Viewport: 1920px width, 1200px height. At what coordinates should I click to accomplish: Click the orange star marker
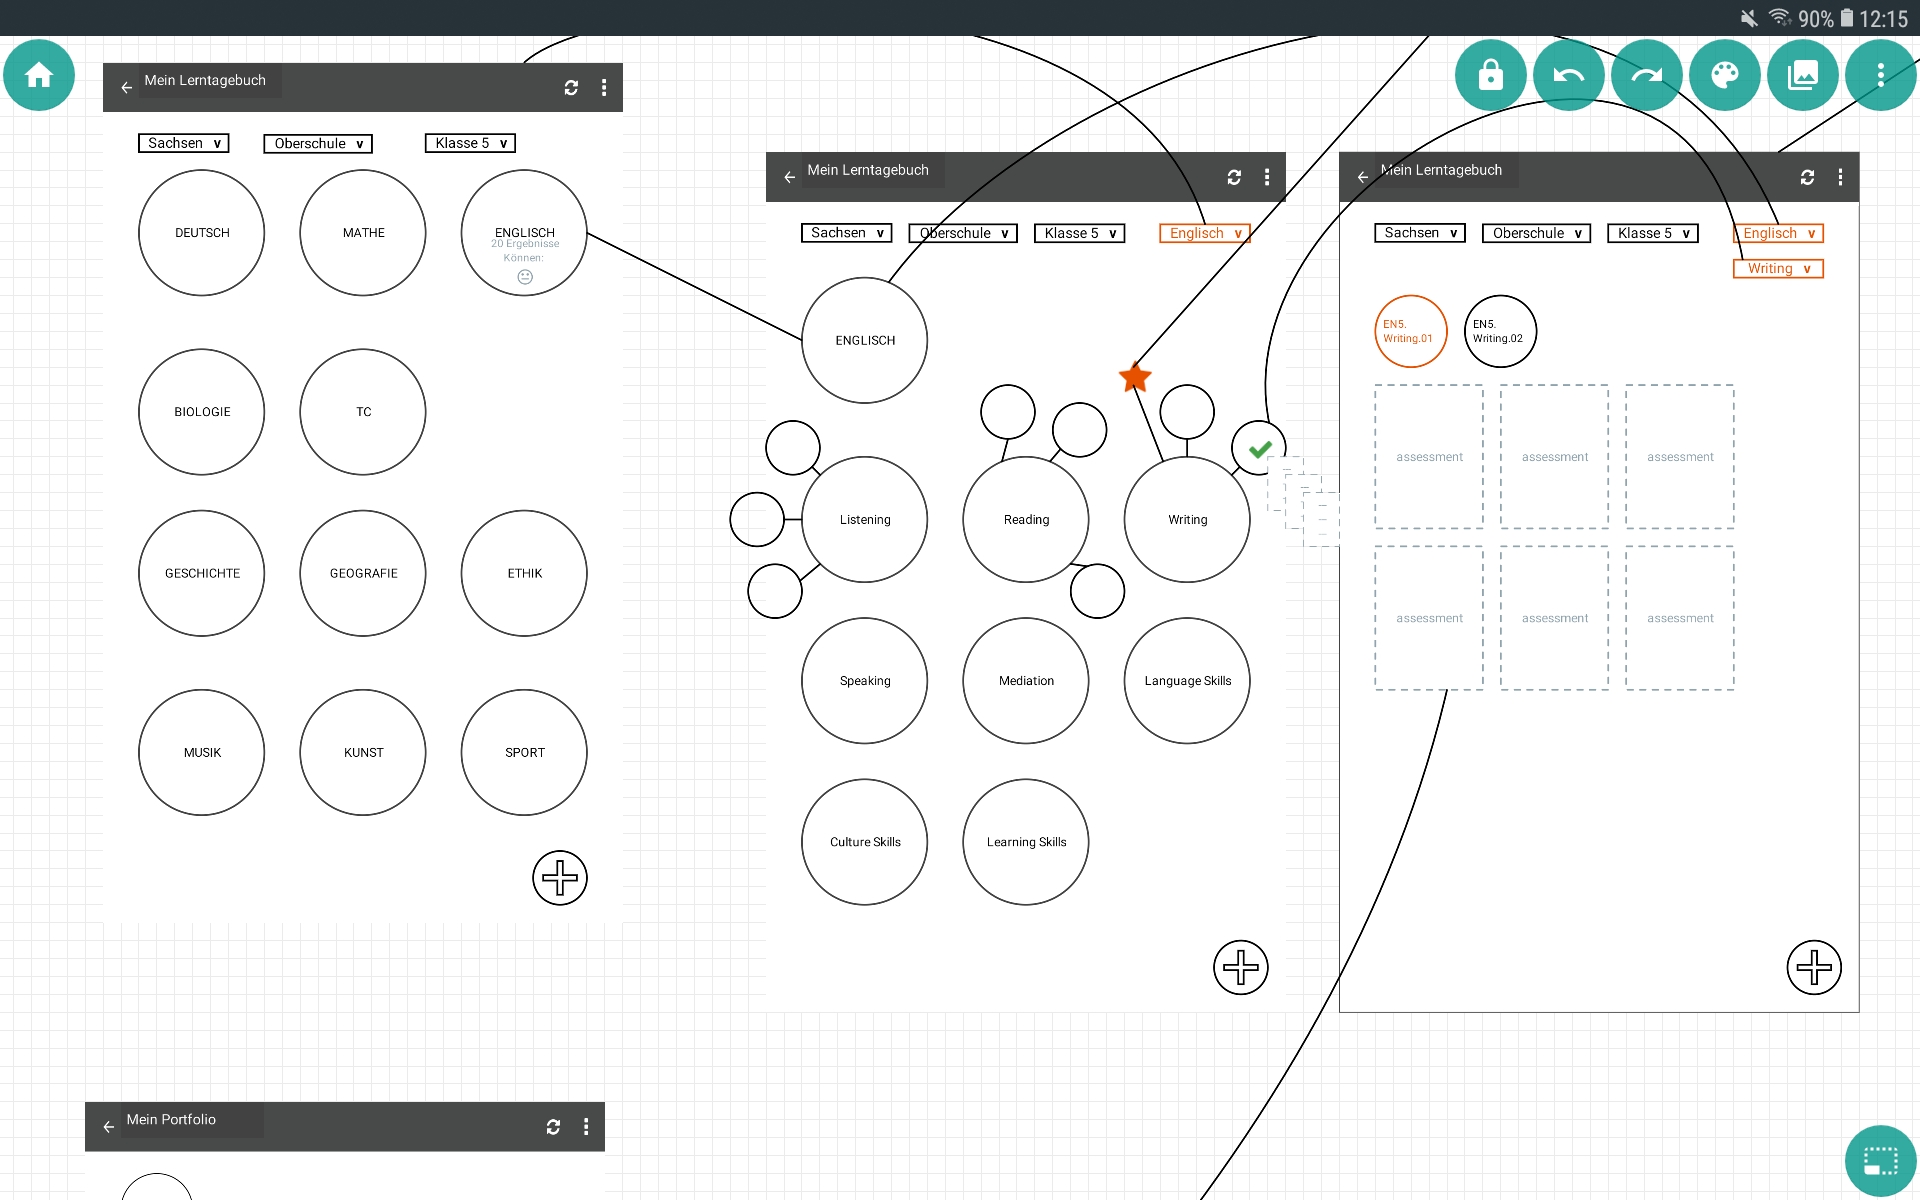click(1135, 378)
